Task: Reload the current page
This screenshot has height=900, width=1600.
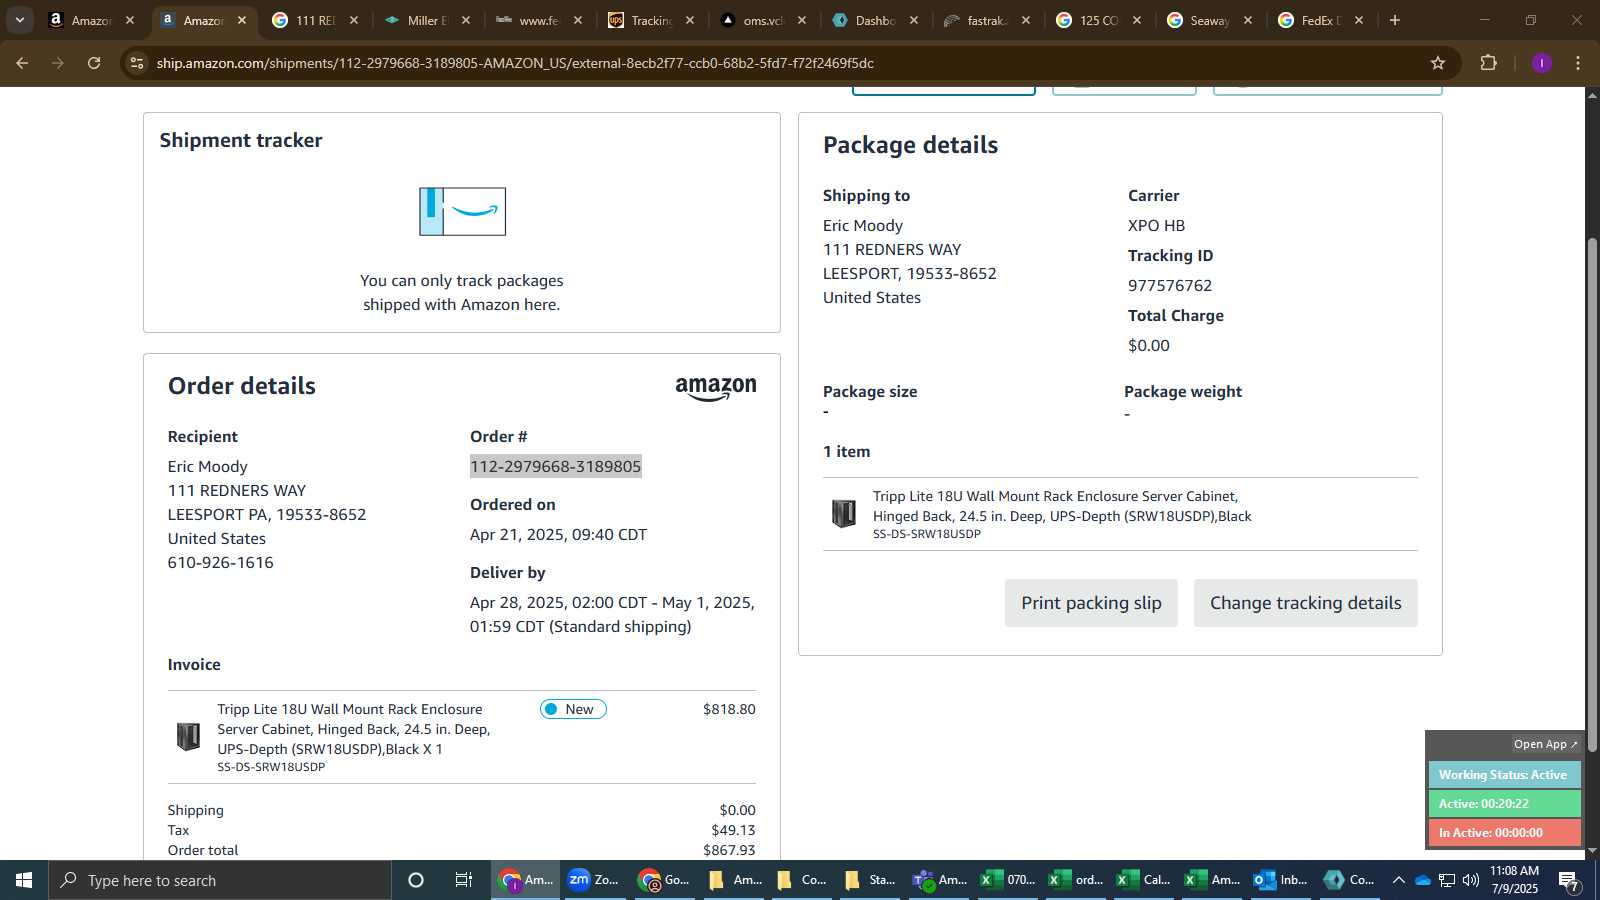Action: pyautogui.click(x=94, y=63)
